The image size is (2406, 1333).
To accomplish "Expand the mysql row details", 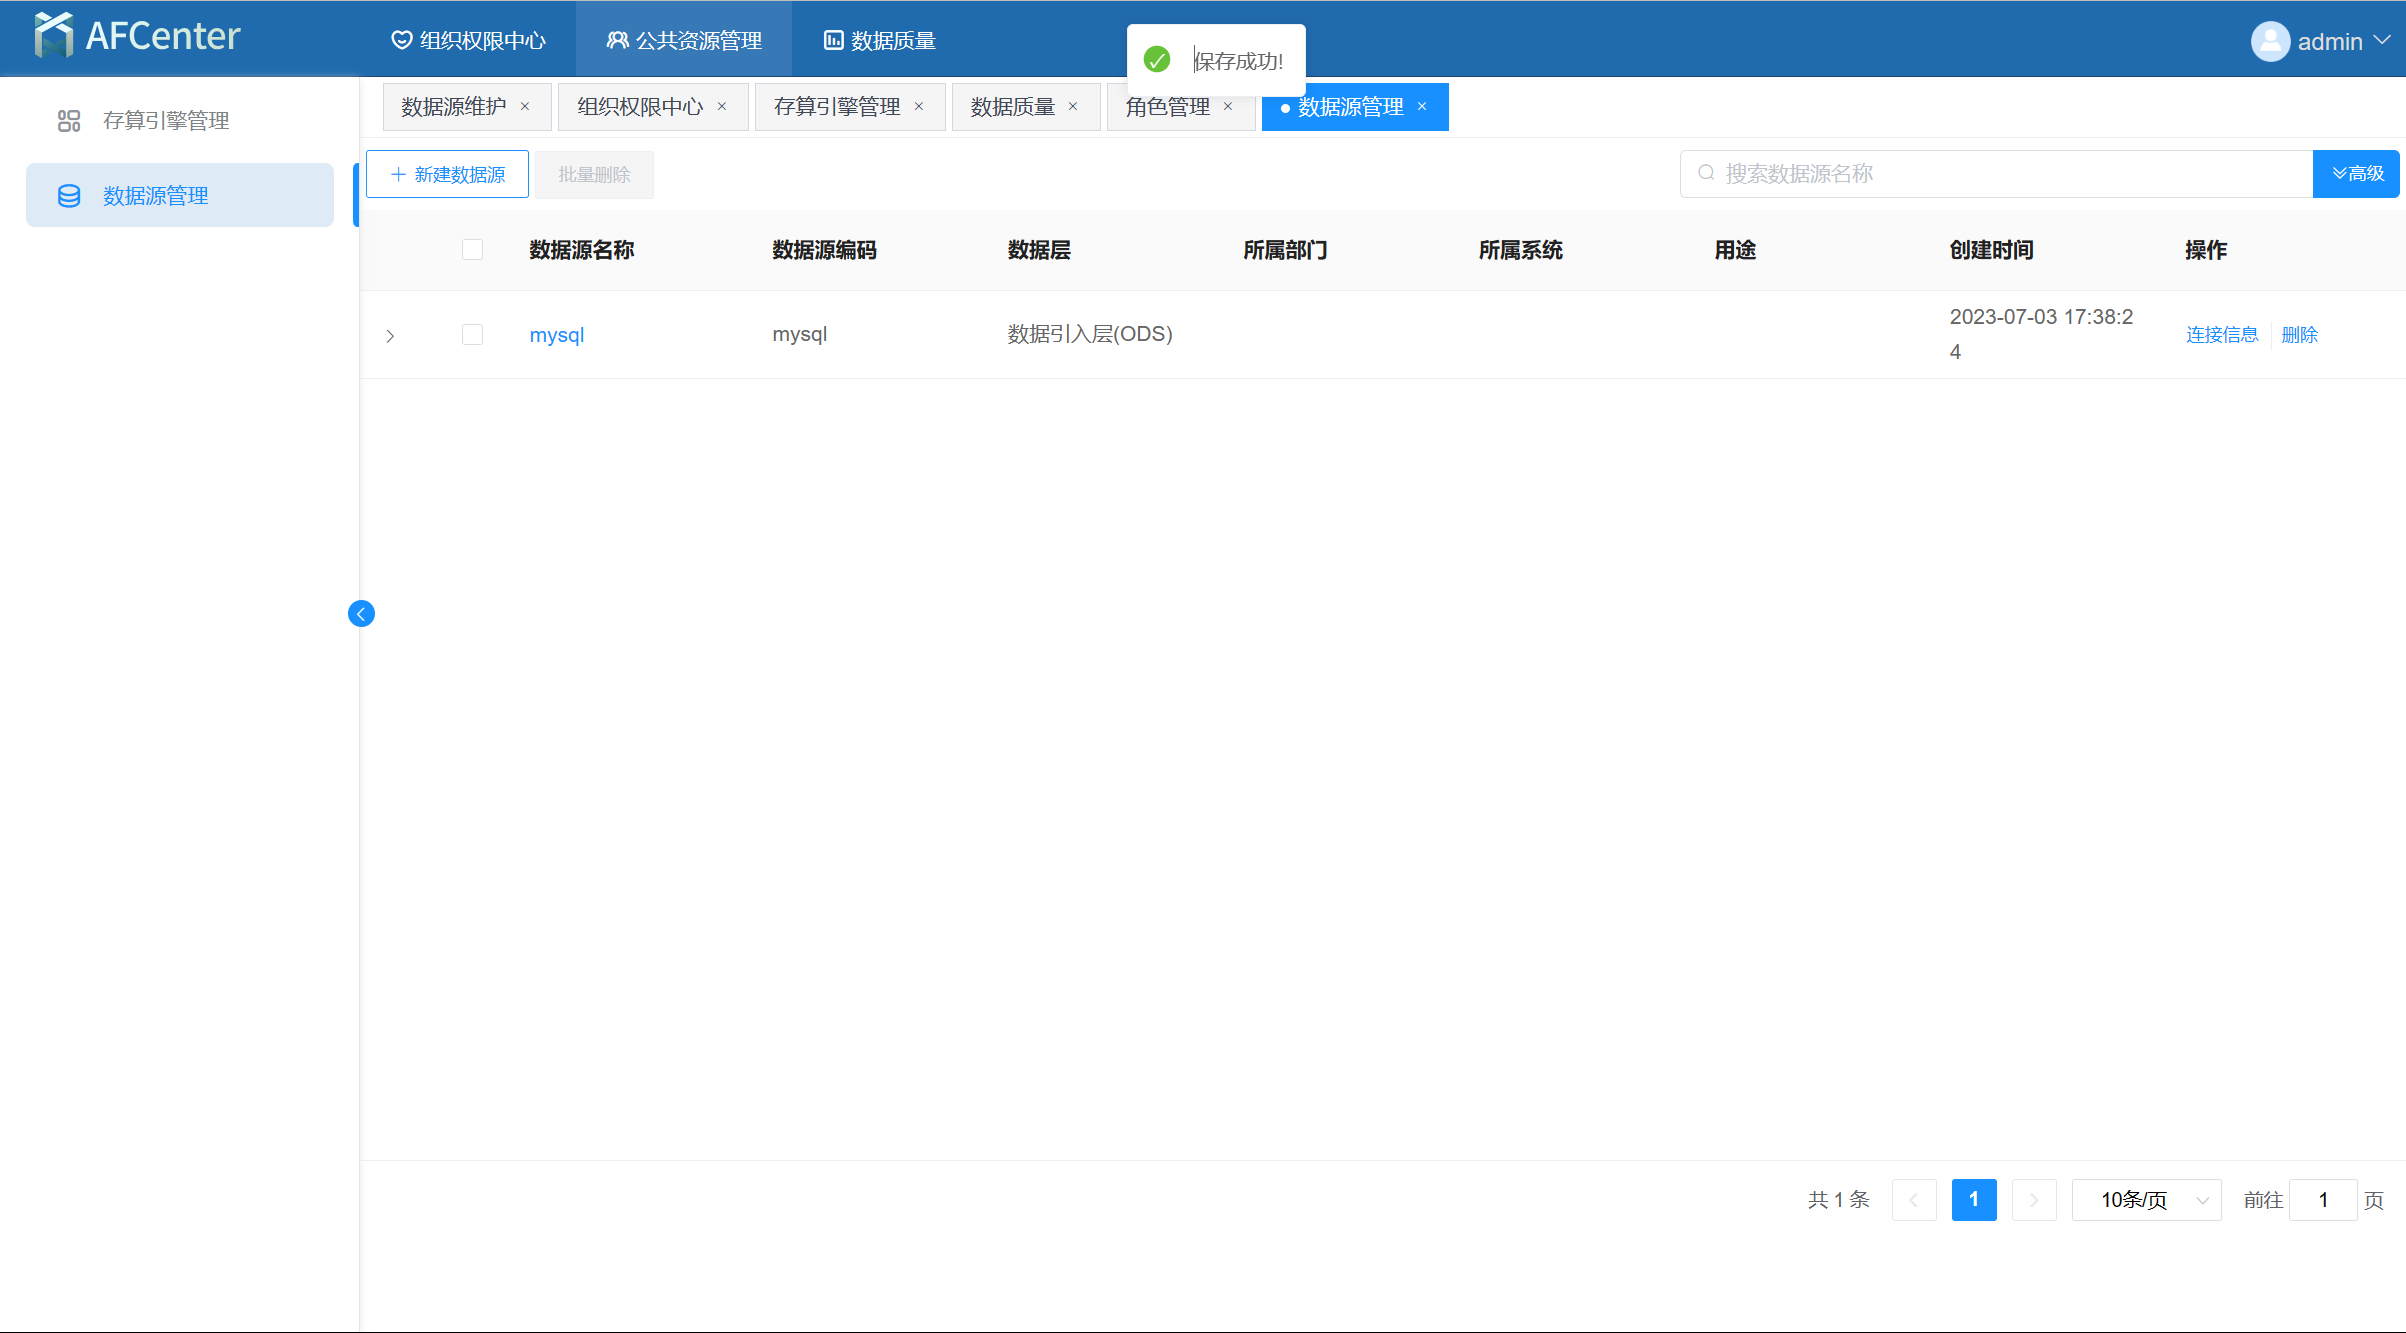I will coord(390,336).
